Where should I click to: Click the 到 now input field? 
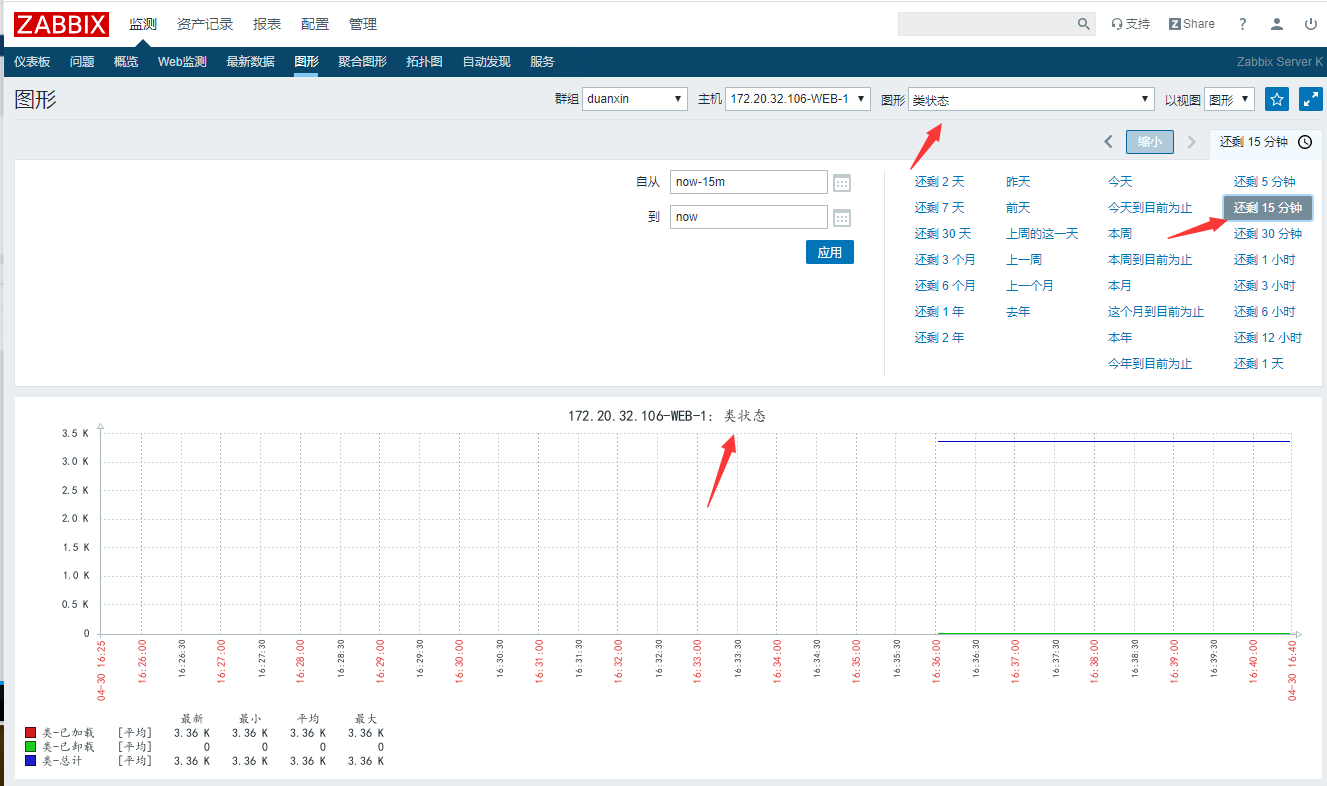coord(749,217)
